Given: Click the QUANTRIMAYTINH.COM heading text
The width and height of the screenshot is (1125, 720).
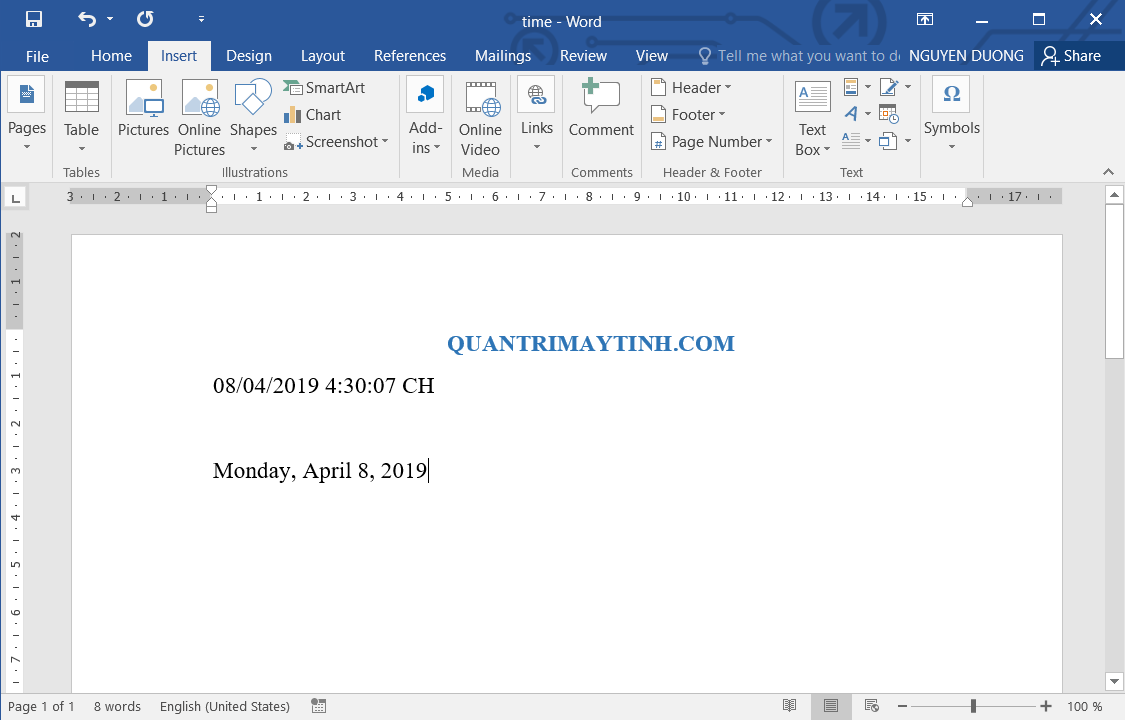Looking at the screenshot, I should [590, 344].
